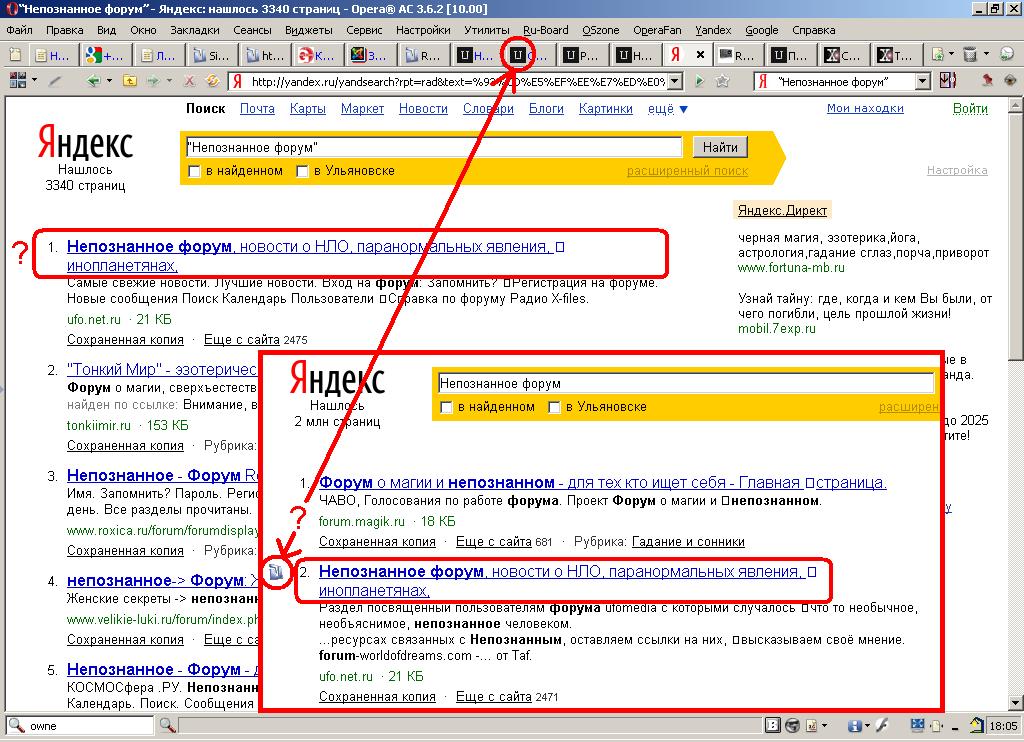Click the Yandex search query input field
Screen dimensions: 1024x742
pyautogui.click(x=433, y=147)
